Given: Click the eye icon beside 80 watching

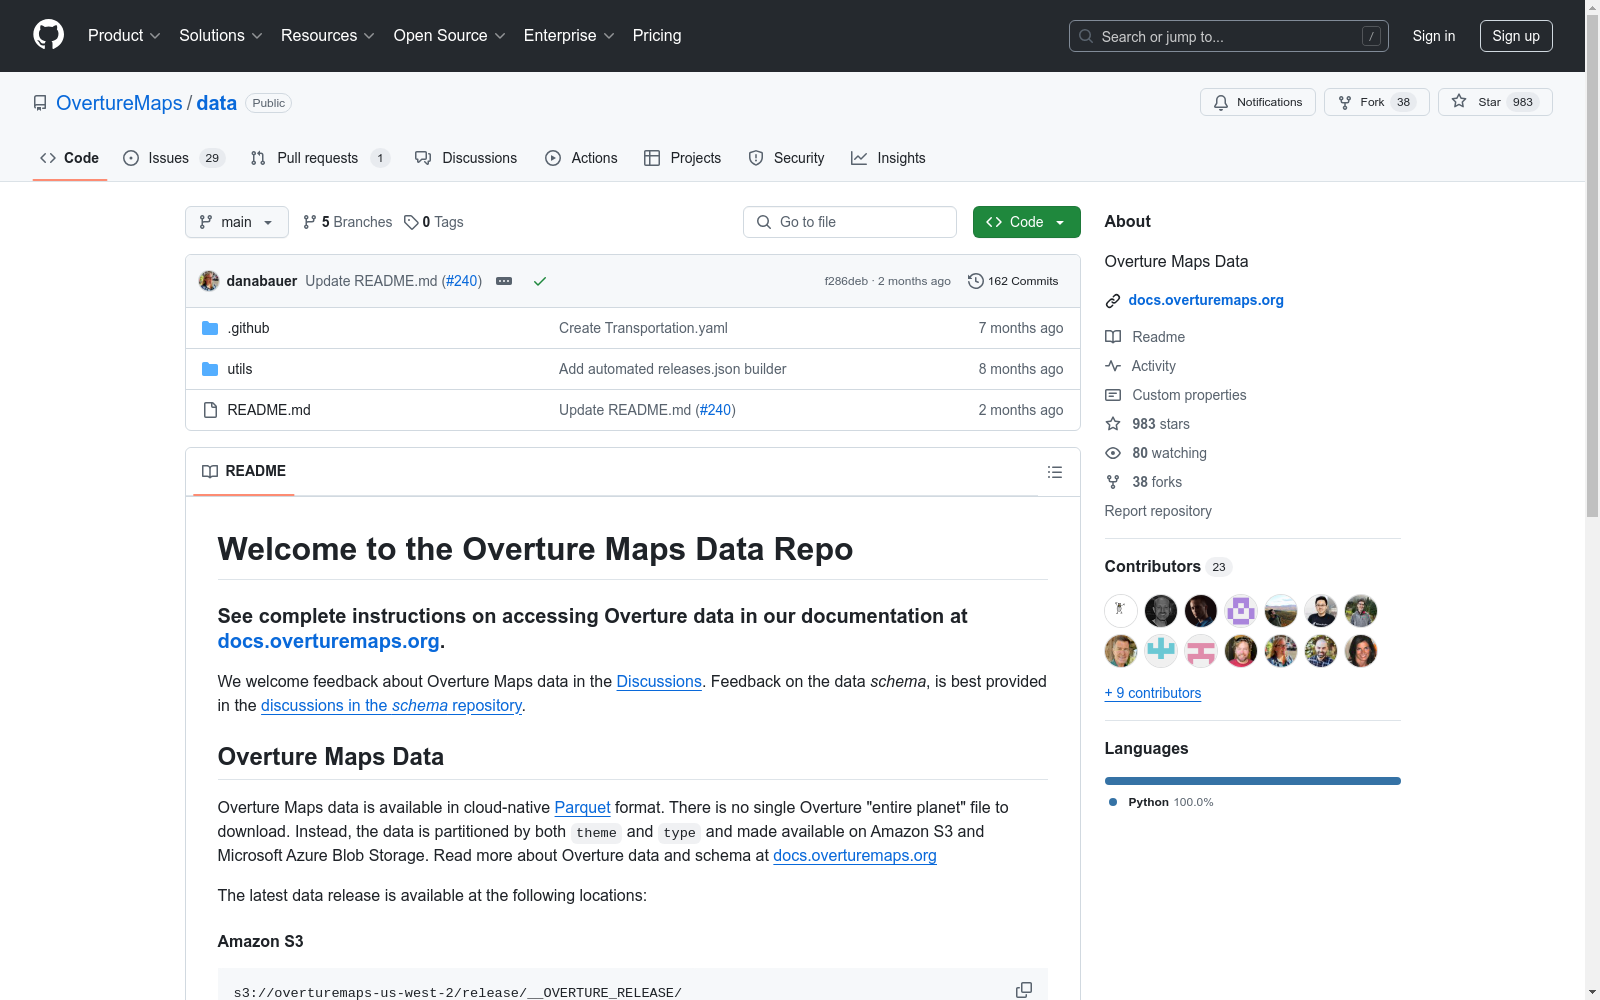Looking at the screenshot, I should [1113, 453].
